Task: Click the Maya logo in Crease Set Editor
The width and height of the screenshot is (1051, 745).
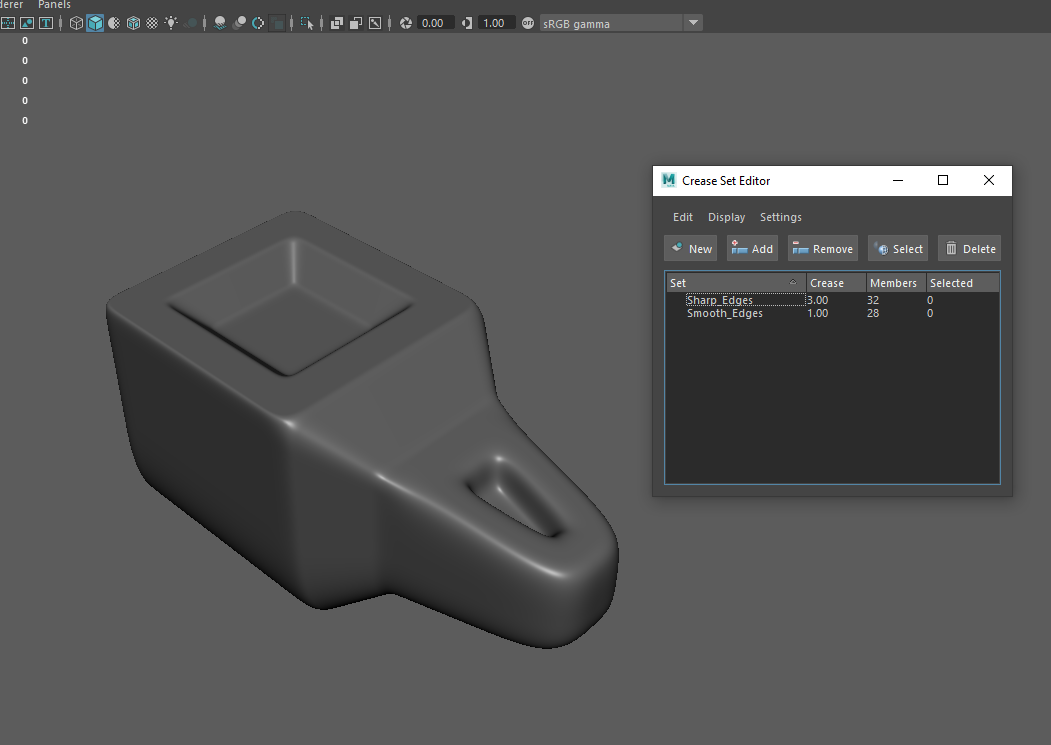Action: click(x=668, y=180)
